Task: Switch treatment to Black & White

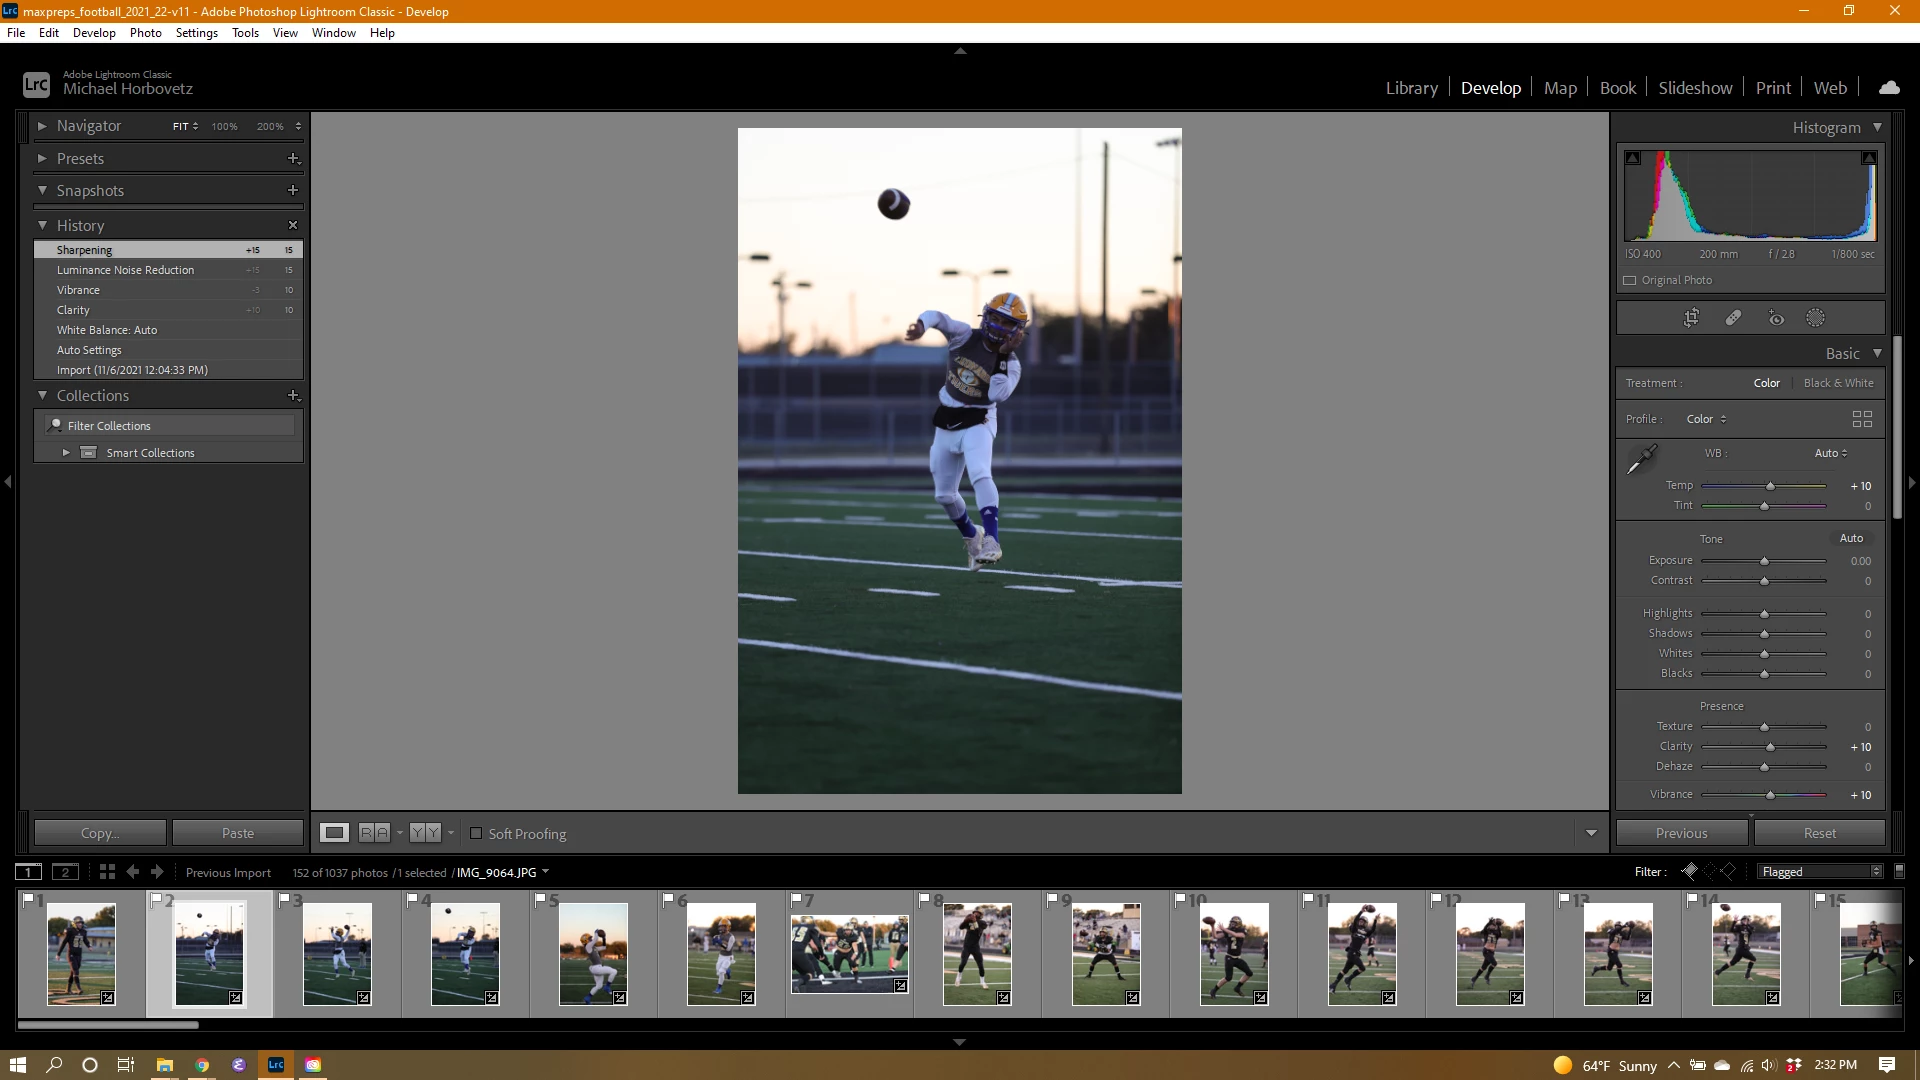Action: click(x=1838, y=383)
